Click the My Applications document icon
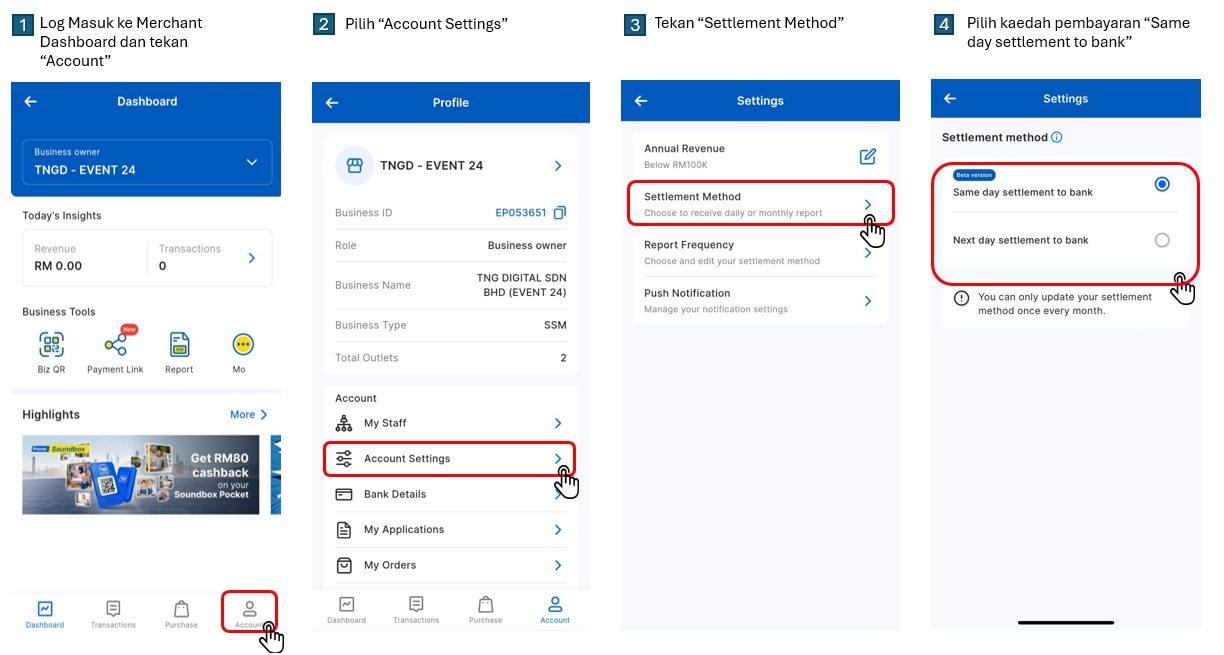The height and width of the screenshot is (655, 1224). coord(344,530)
